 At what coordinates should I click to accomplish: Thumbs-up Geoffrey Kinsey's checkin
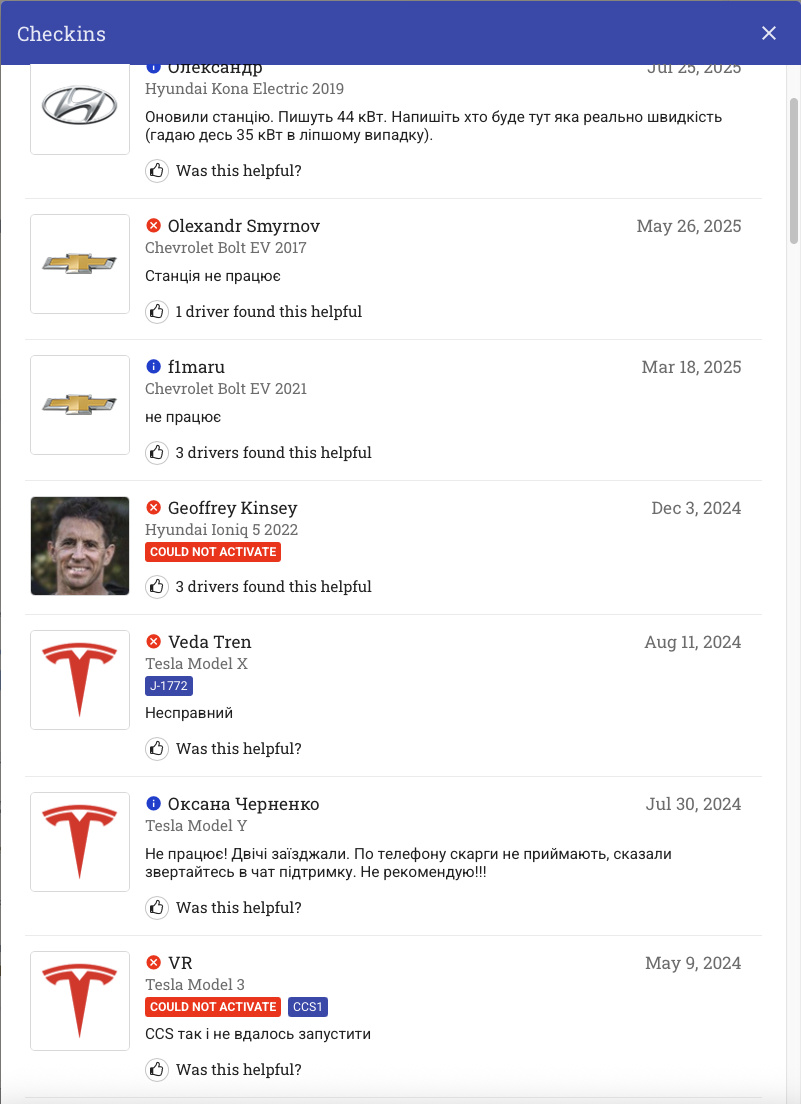[157, 587]
